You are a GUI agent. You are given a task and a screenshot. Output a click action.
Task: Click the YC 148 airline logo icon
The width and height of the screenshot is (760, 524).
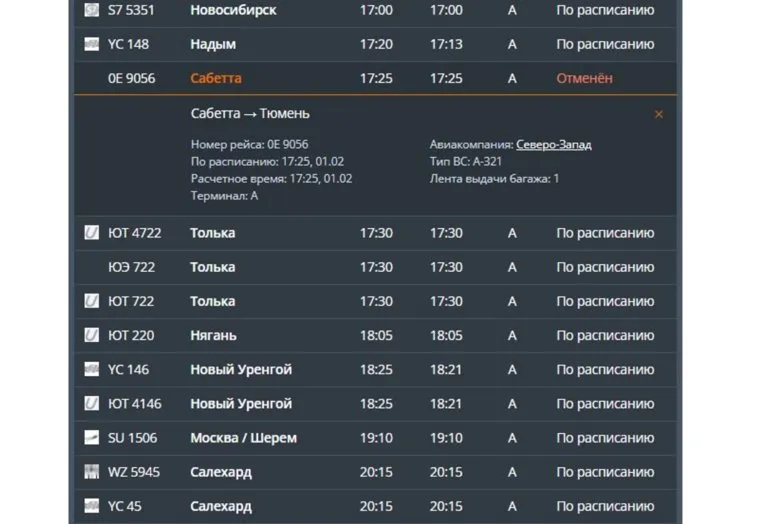pos(91,44)
